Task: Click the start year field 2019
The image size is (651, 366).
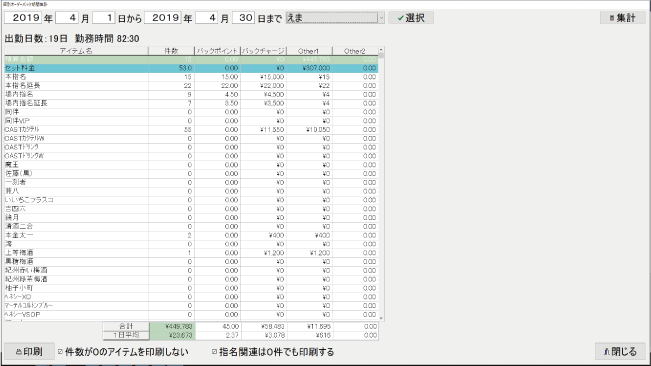Action: click(23, 18)
